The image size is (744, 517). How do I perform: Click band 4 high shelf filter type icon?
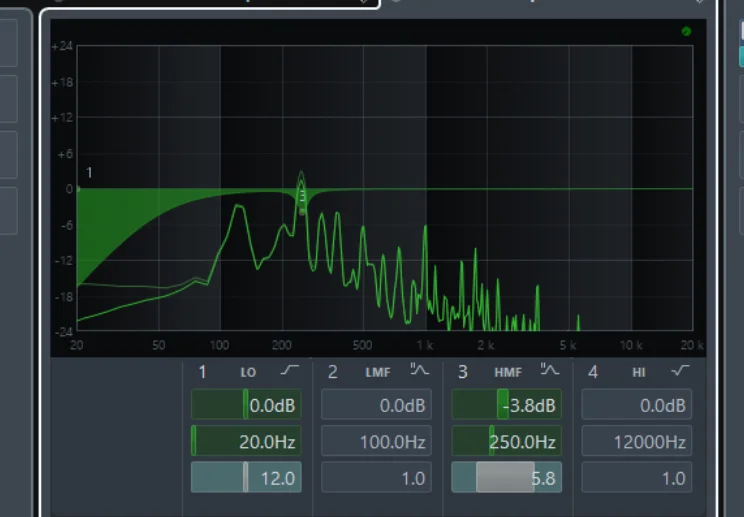680,370
